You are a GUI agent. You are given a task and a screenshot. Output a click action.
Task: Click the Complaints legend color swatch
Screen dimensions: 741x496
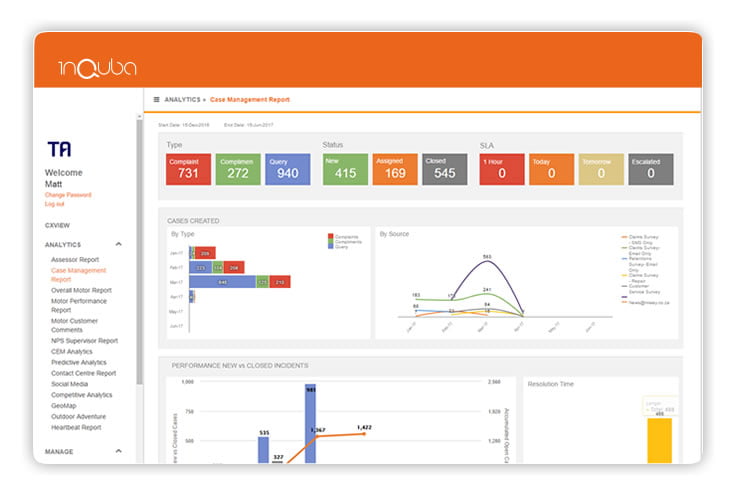point(330,236)
